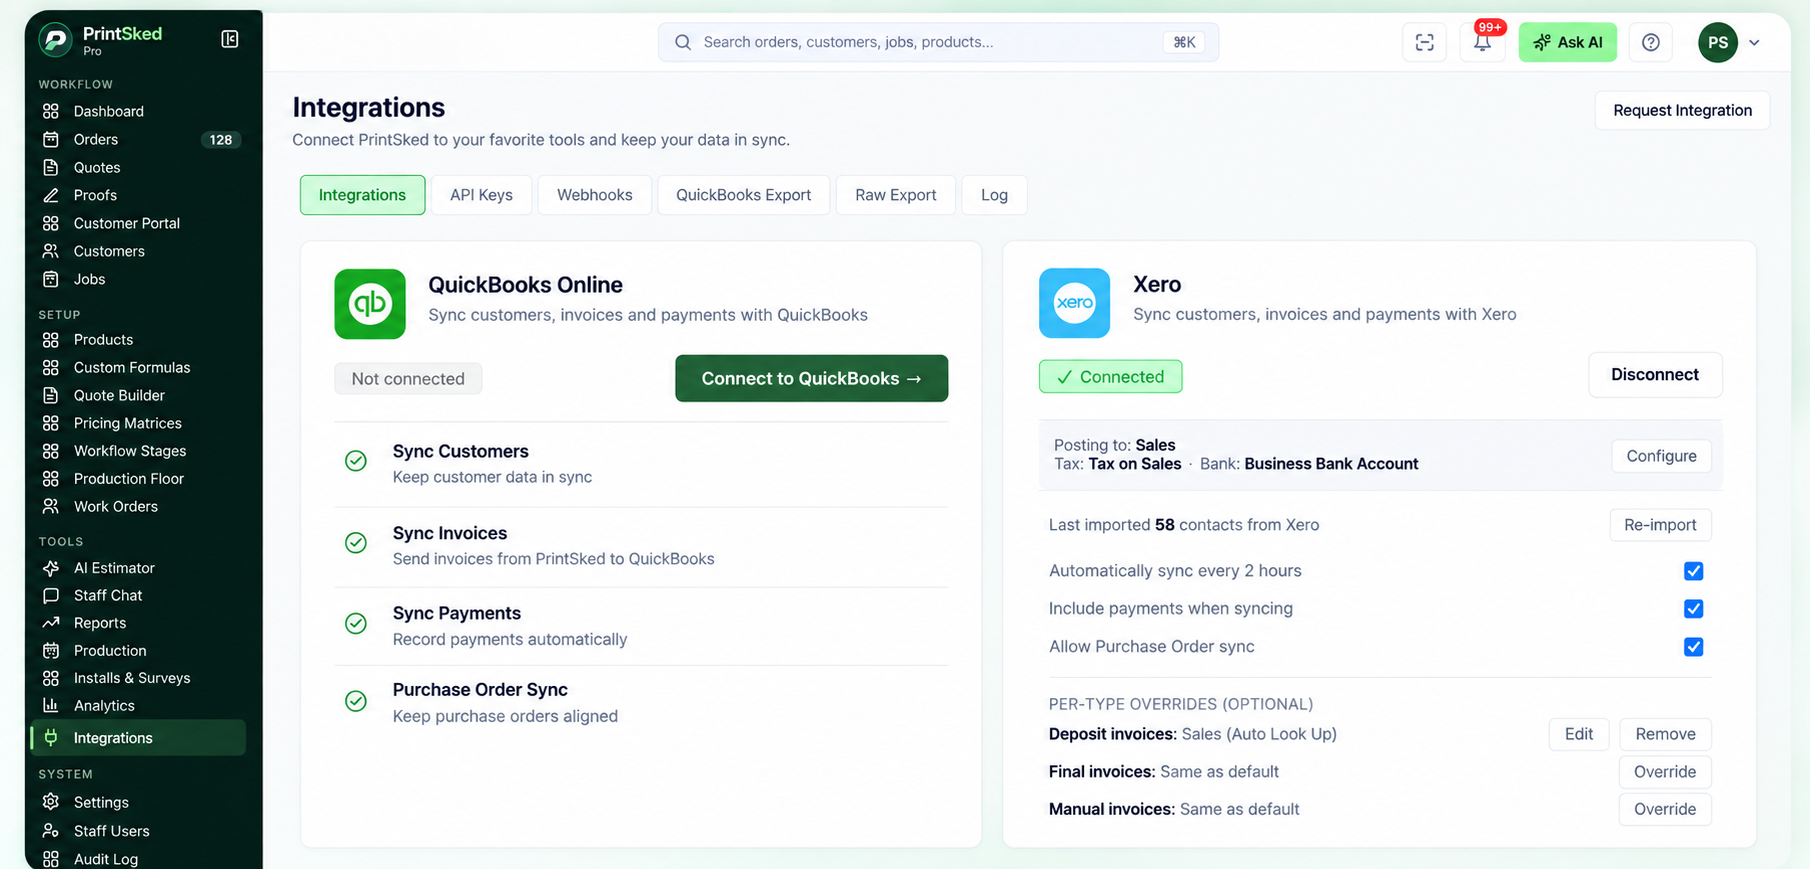The image size is (1810, 869).
Task: Click the Not connected status badge
Action: (408, 379)
